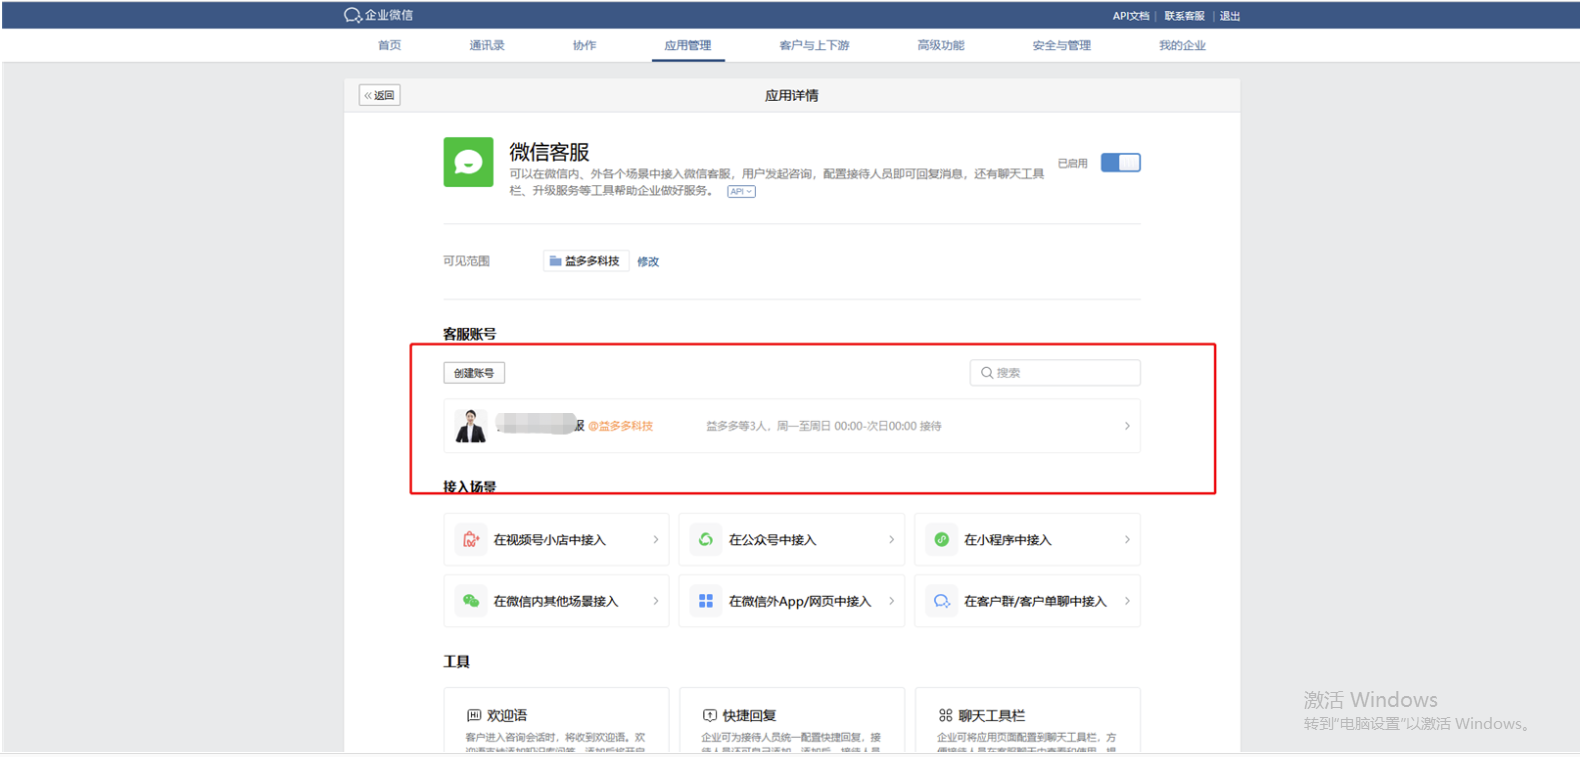Click the green WeChat Customer Service app icon

point(468,162)
